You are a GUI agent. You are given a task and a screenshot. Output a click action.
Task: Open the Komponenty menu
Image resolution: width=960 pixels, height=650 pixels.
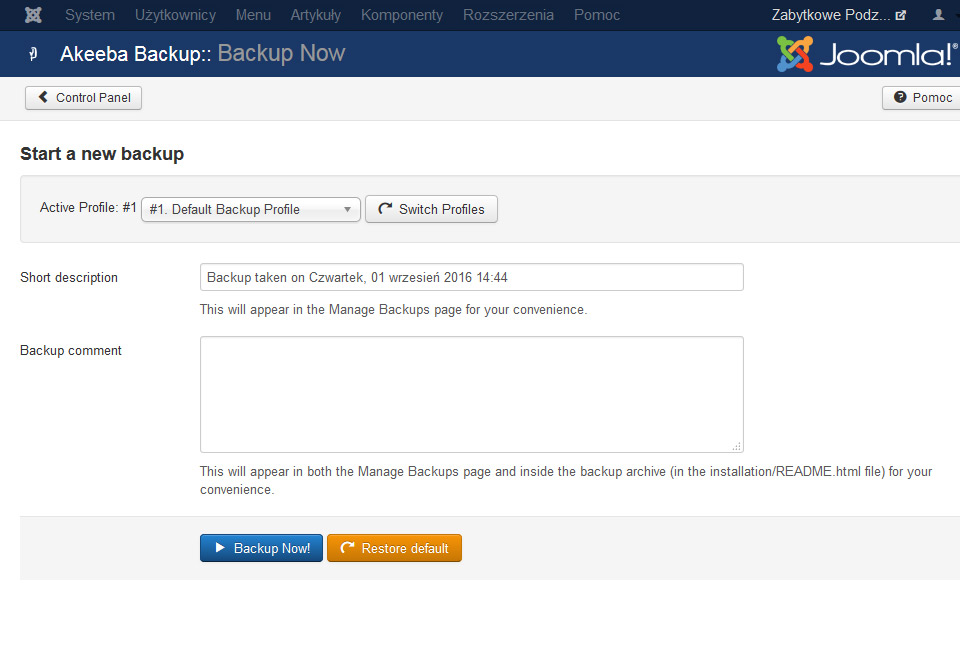(x=402, y=15)
